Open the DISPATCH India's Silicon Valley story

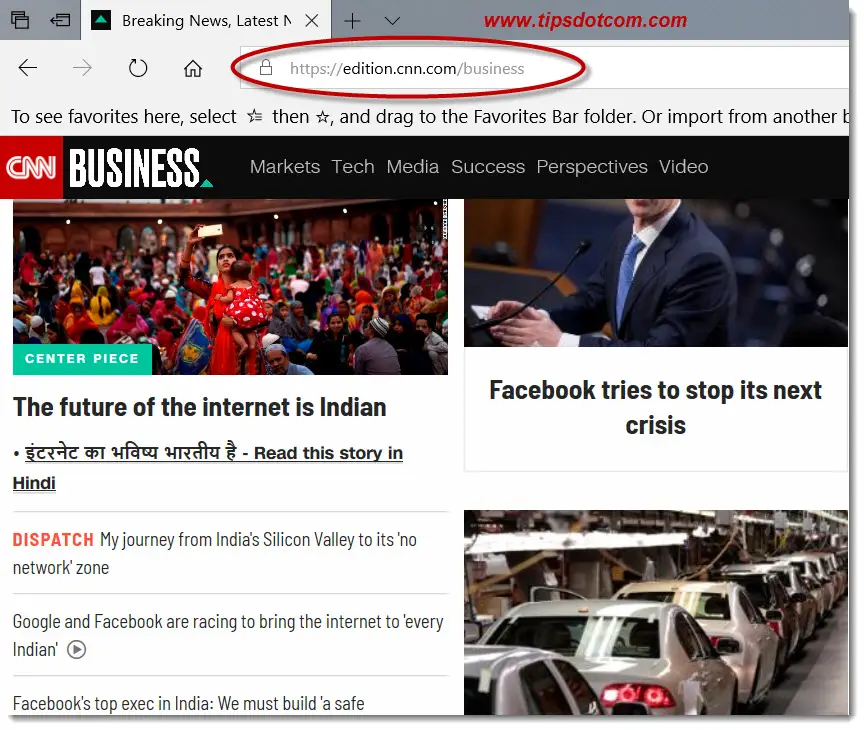215,553
